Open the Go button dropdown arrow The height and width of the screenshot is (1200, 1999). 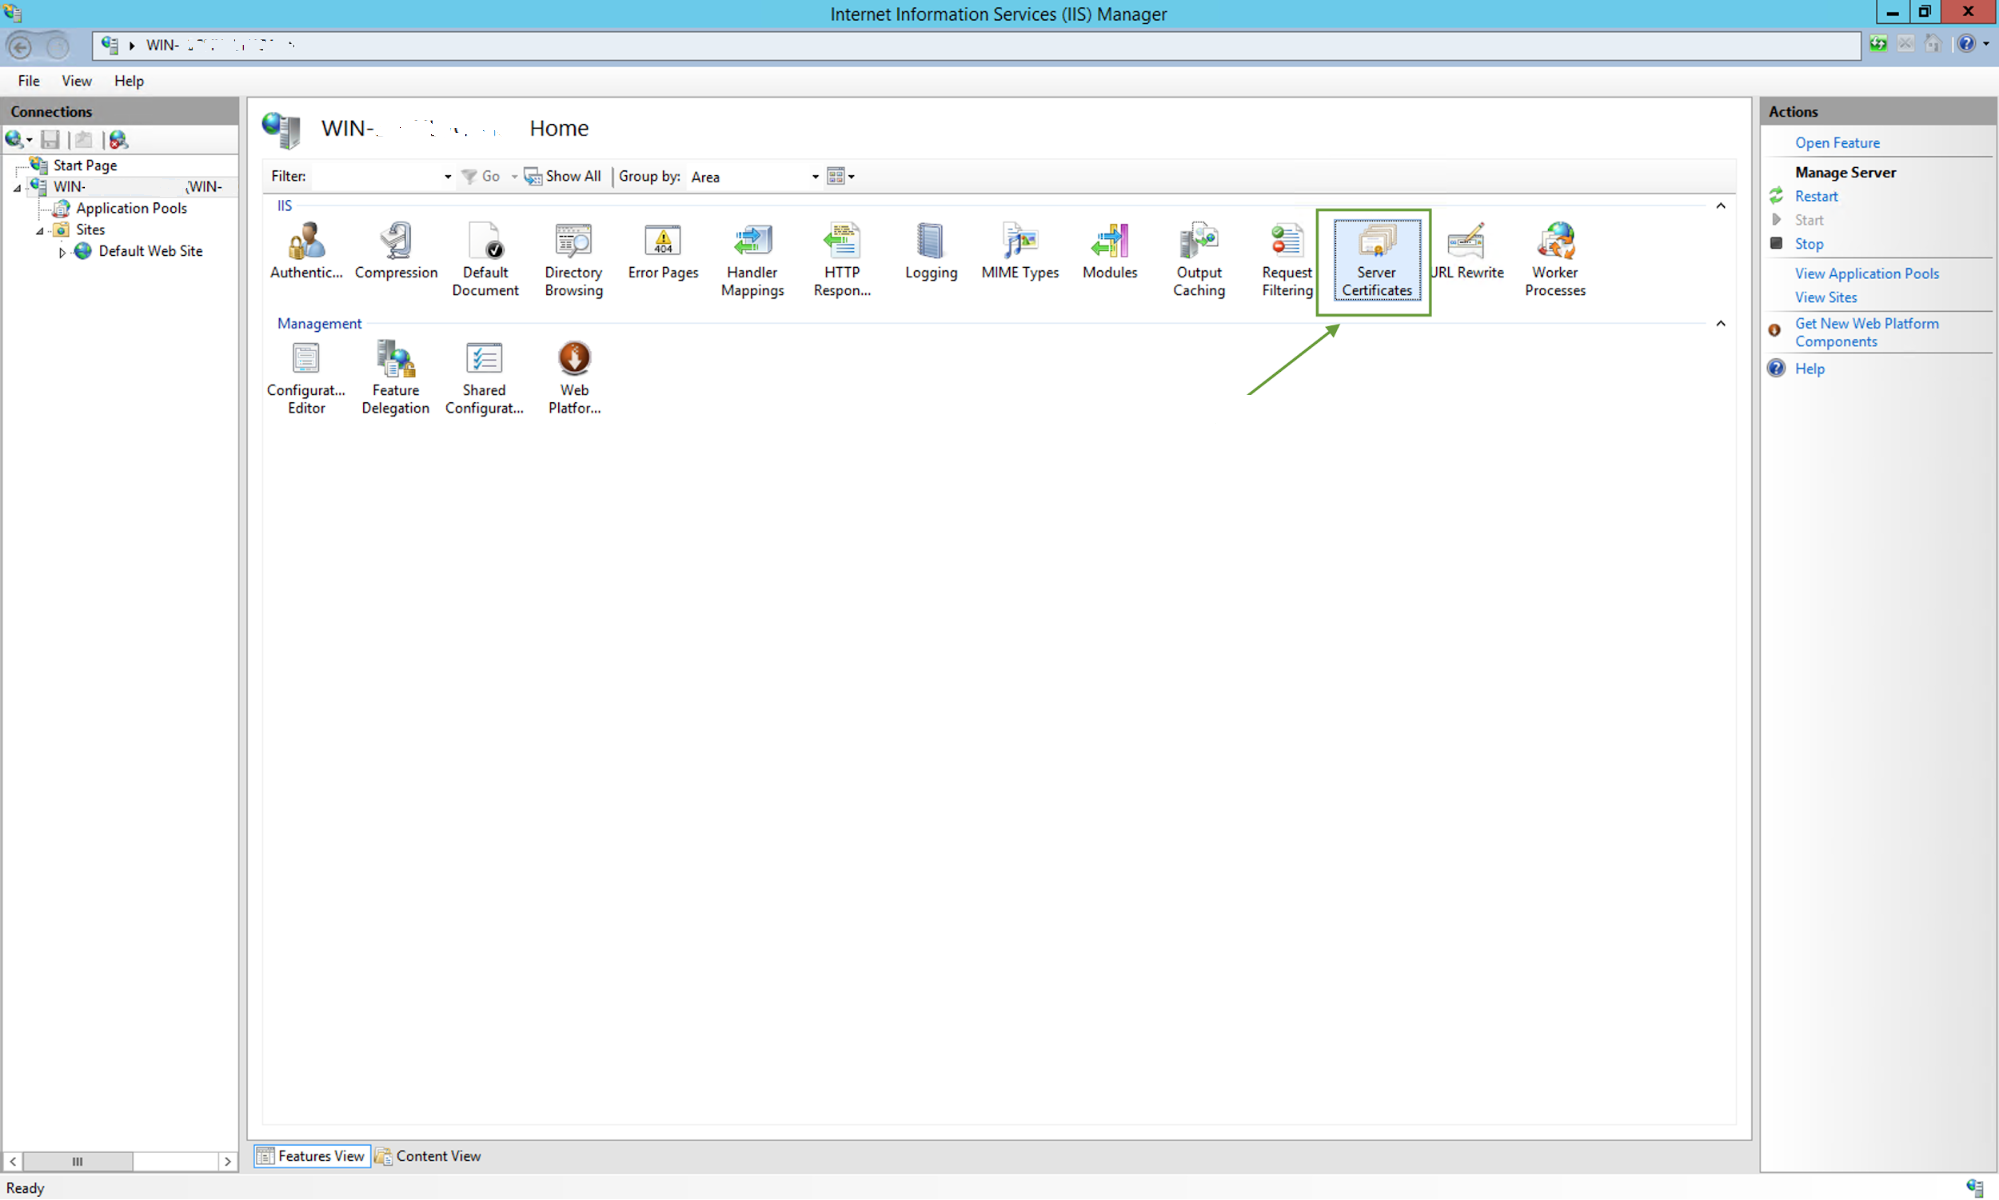514,177
